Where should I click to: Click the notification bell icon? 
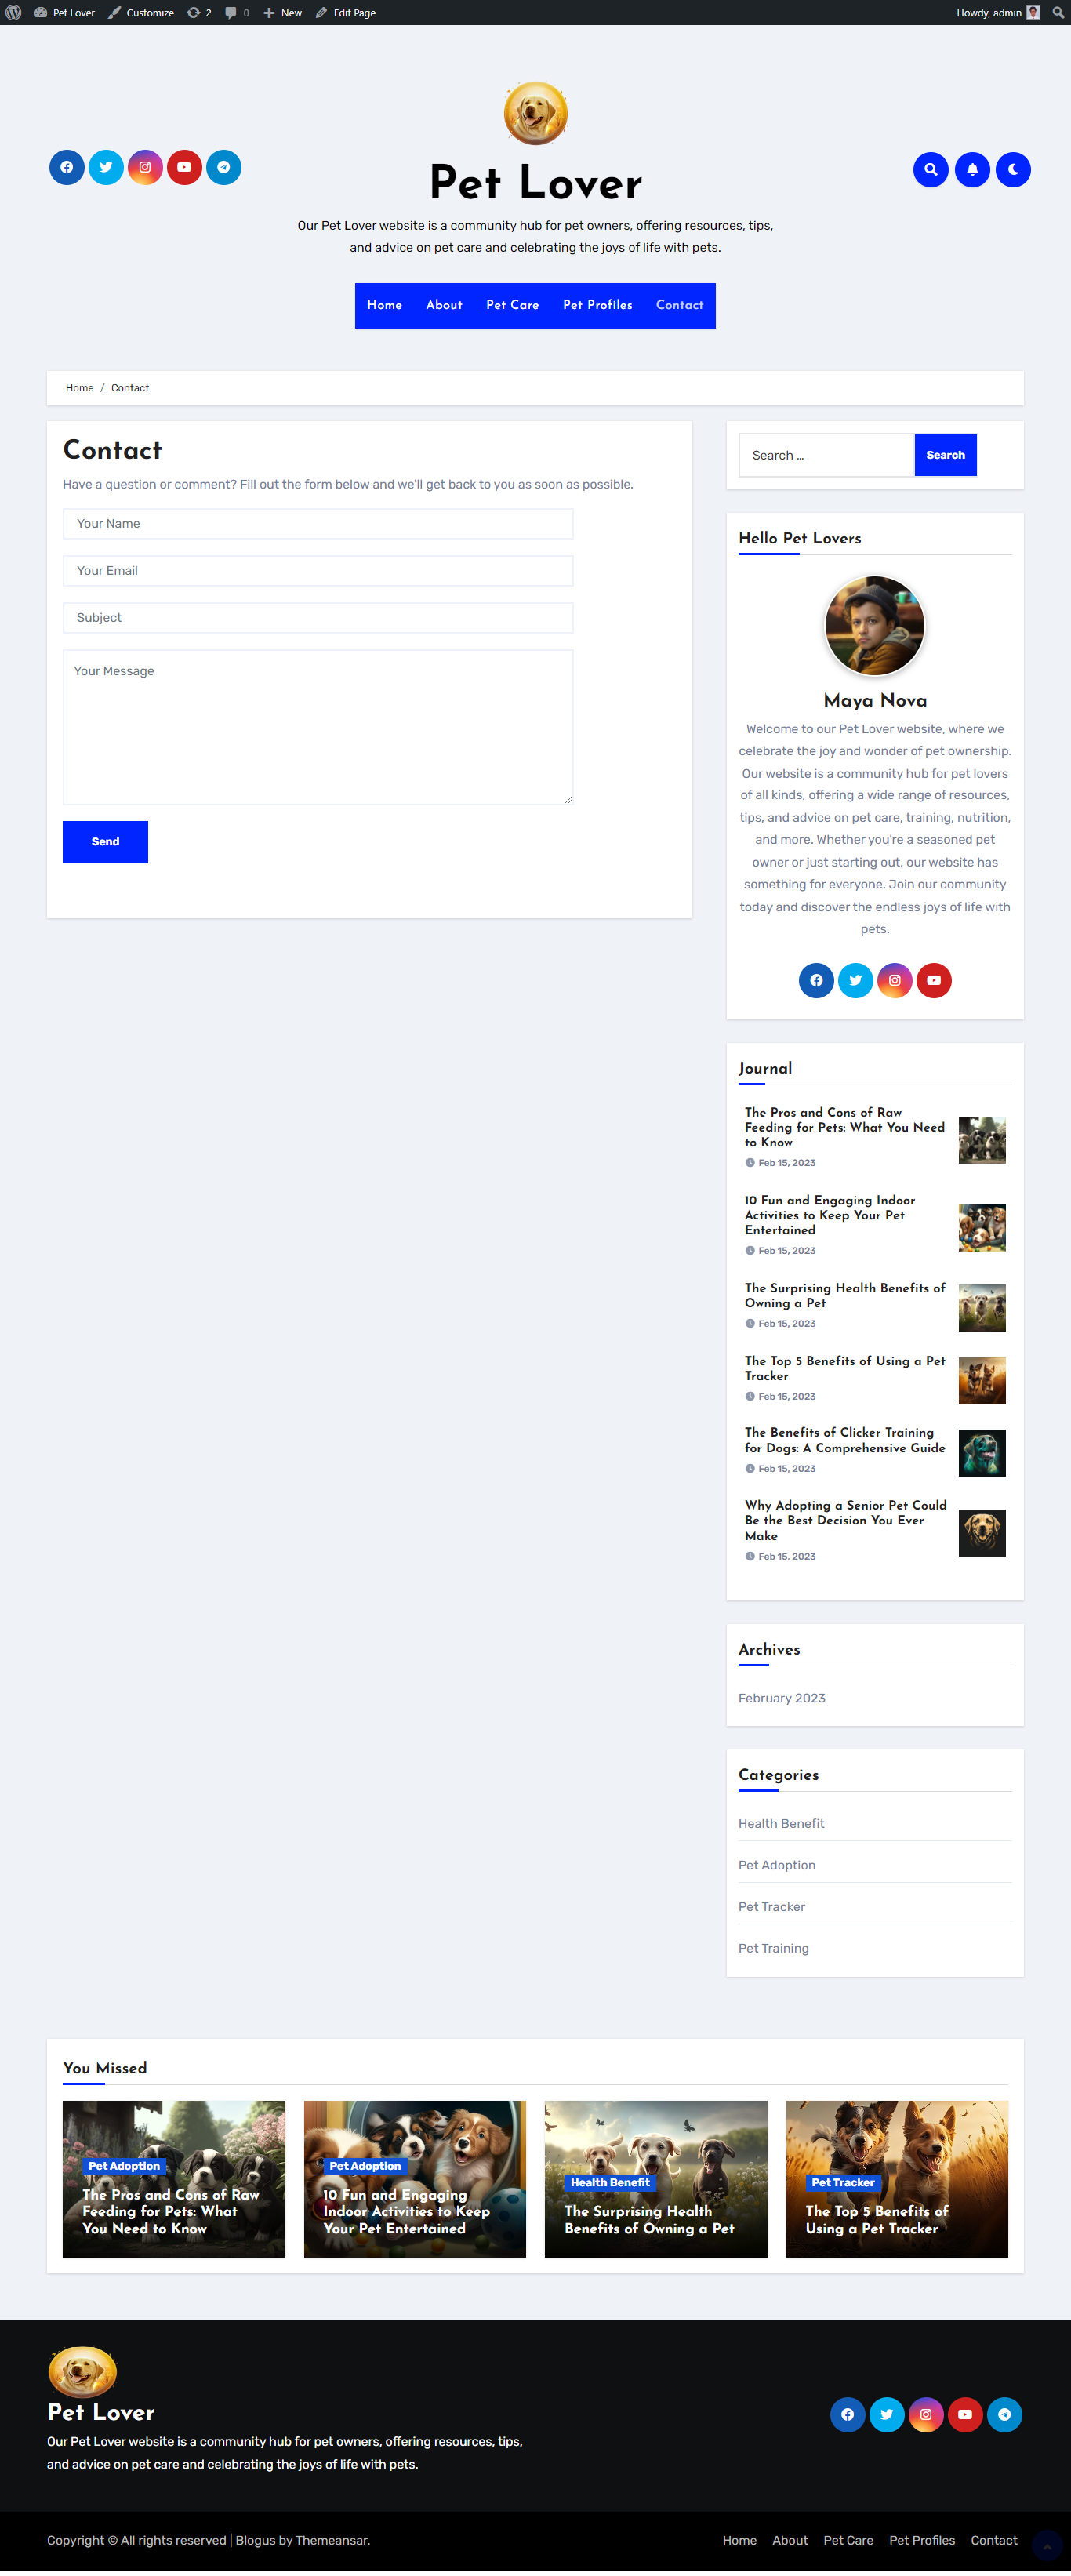point(972,170)
